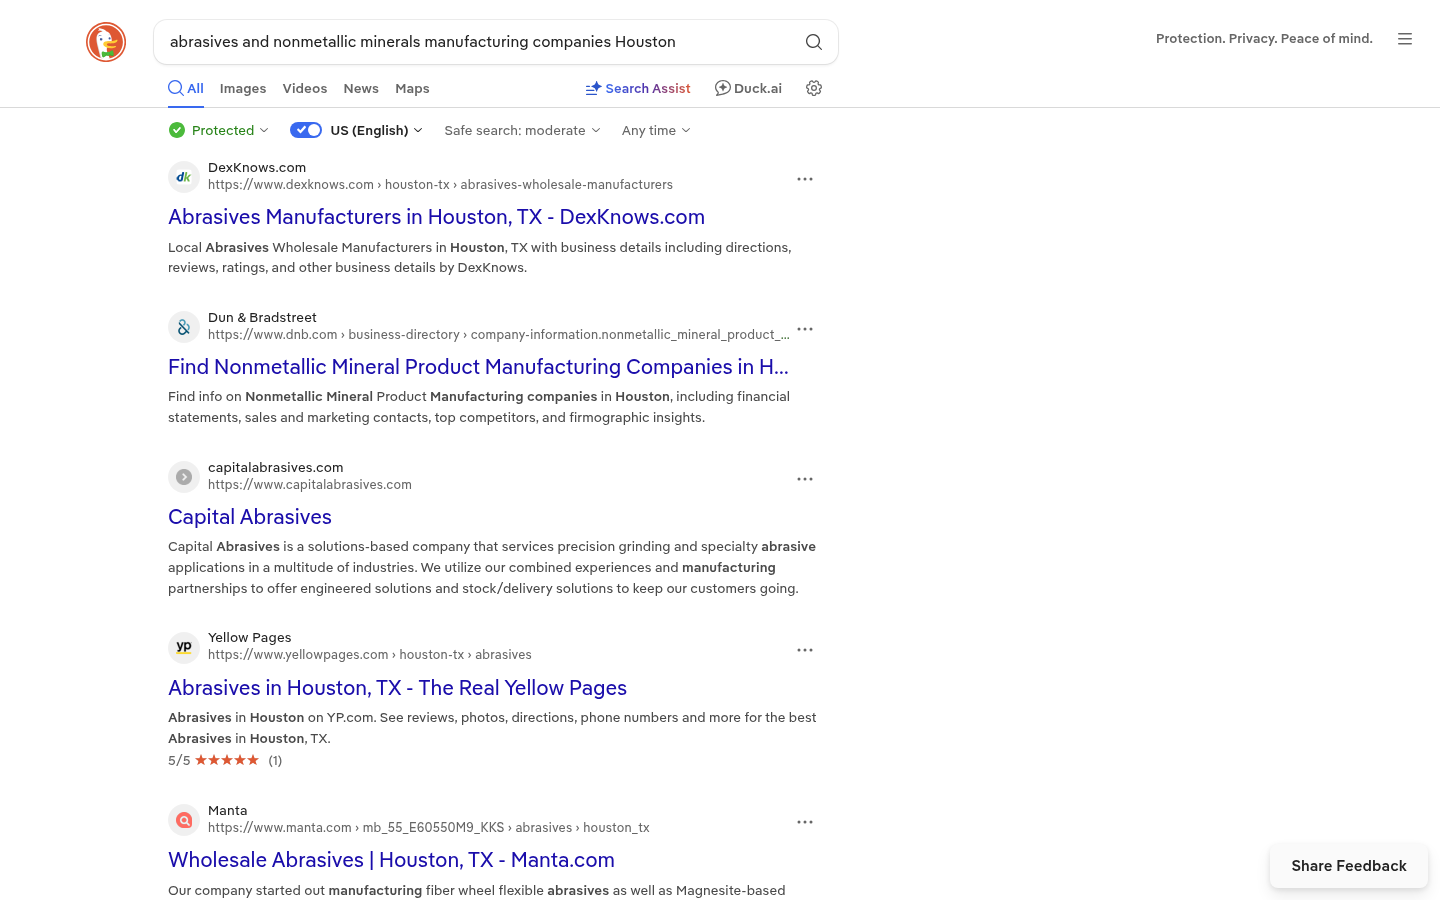The width and height of the screenshot is (1440, 900).
Task: Toggle the US (English) region switch
Action: pyautogui.click(x=306, y=130)
